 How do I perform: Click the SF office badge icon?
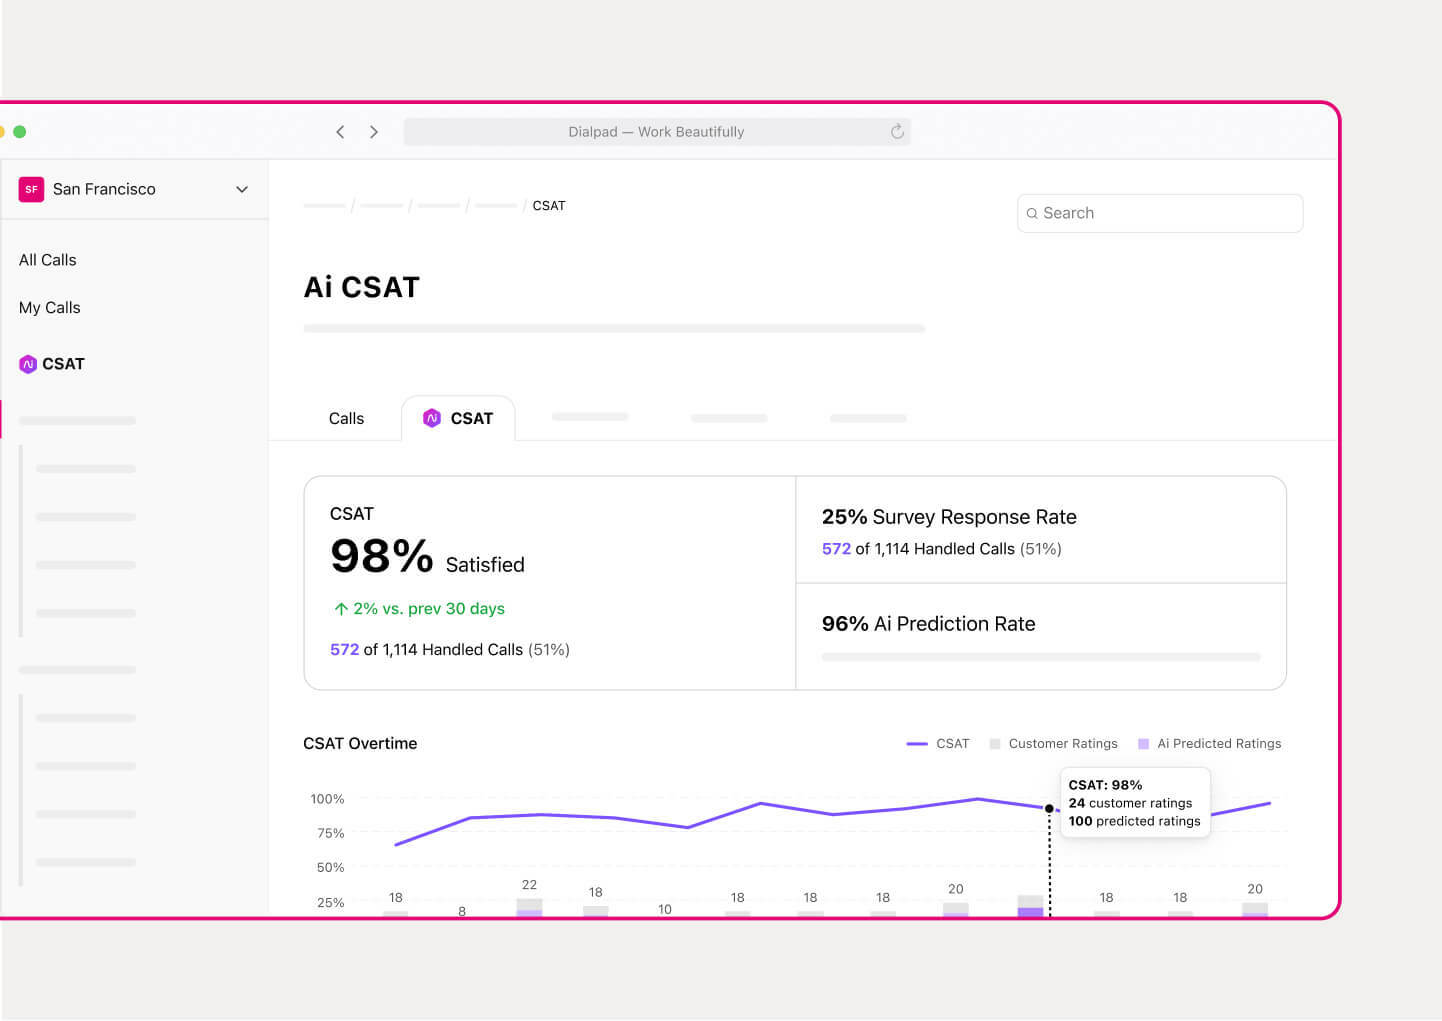pyautogui.click(x=31, y=189)
